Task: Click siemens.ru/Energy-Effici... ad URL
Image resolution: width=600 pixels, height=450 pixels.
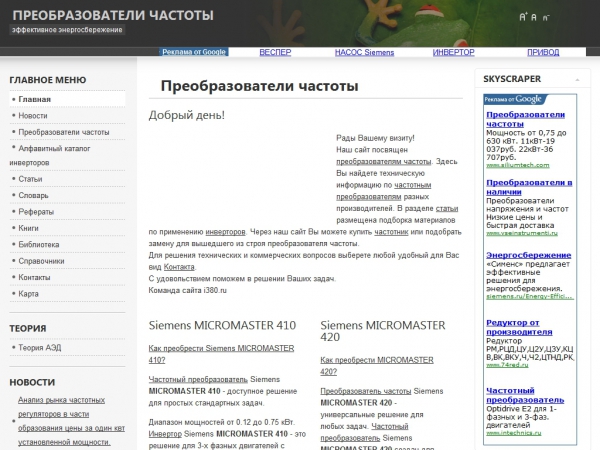Action: click(x=530, y=297)
